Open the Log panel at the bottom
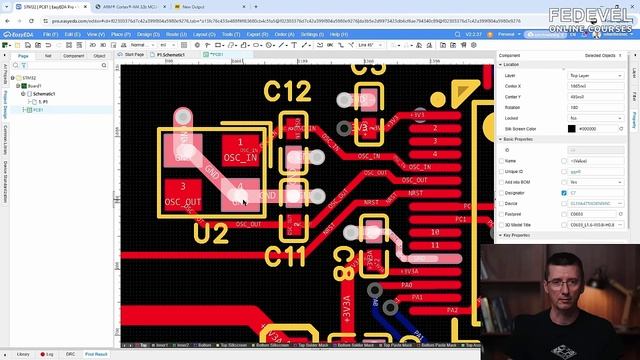640x360 pixels. (x=47, y=354)
